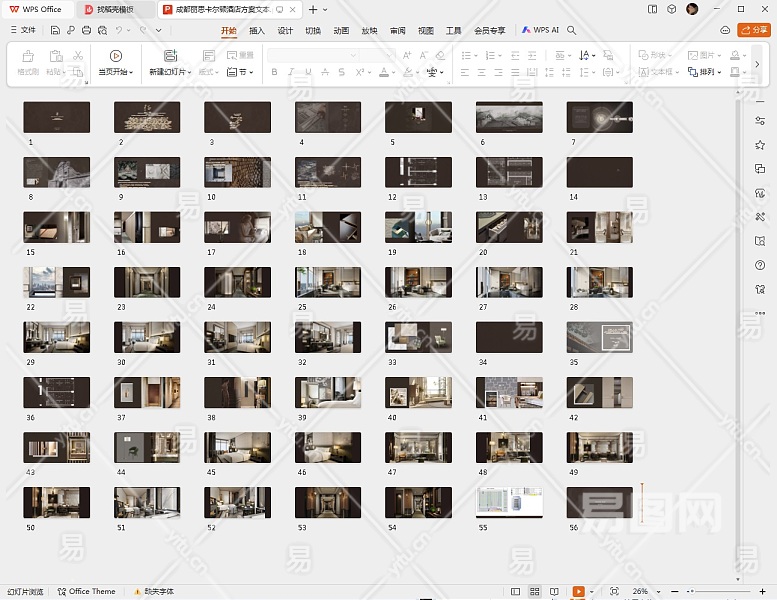Switch to the 设计 ribbon tab

click(x=285, y=31)
